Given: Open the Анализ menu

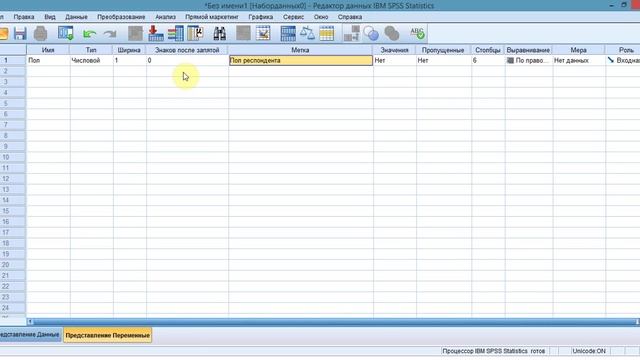Looking at the screenshot, I should tap(165, 17).
